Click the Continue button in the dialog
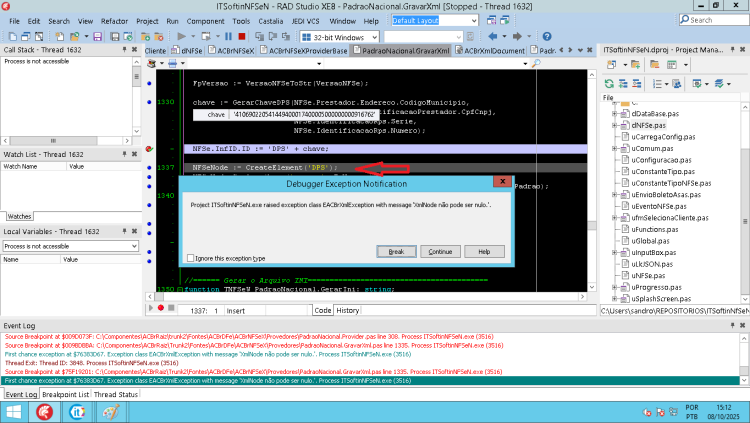 tap(440, 251)
